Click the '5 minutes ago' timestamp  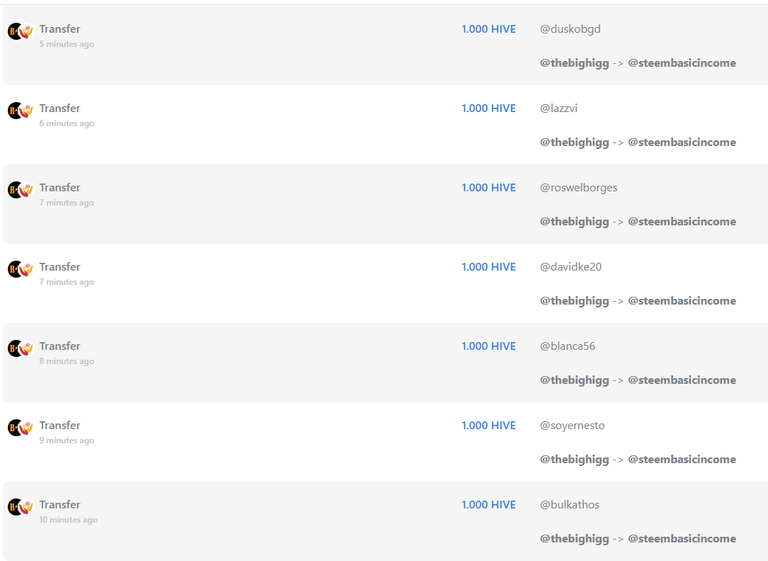pos(67,44)
